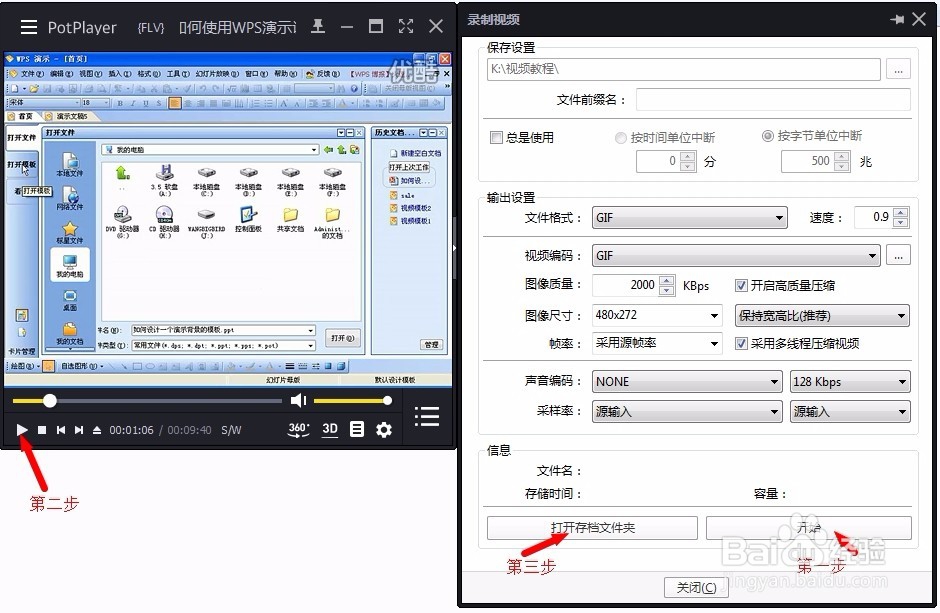Viewport: 940px width, 613px height.
Task: Click the FLV format label in title
Action: (150, 28)
